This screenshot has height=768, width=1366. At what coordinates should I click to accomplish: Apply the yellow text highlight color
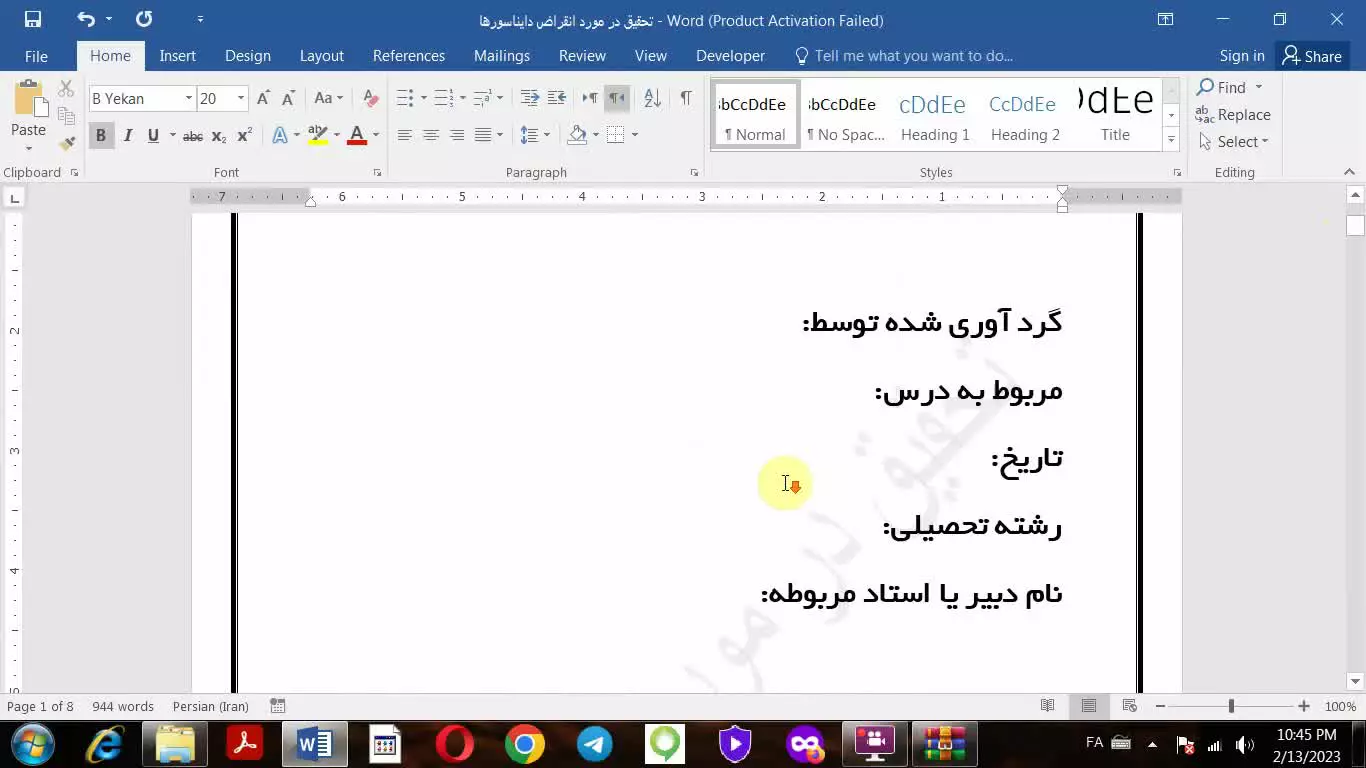(318, 135)
